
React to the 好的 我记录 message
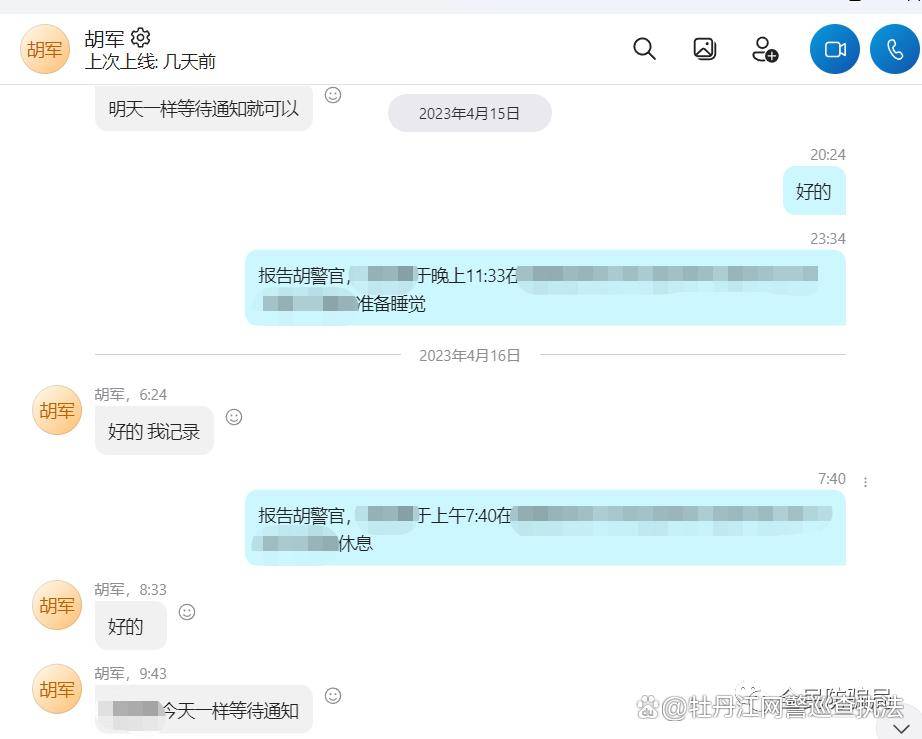tap(234, 417)
